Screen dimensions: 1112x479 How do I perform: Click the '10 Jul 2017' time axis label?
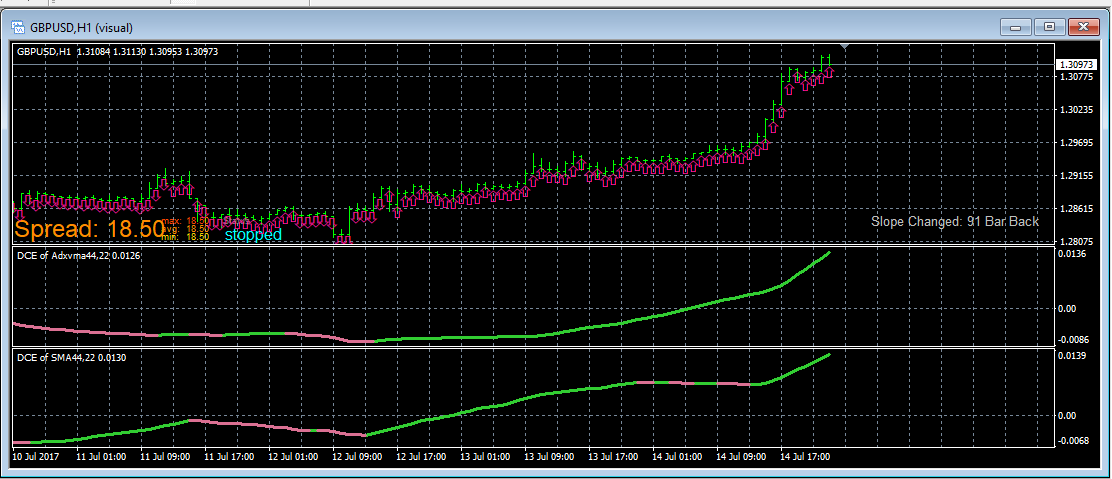coord(35,457)
